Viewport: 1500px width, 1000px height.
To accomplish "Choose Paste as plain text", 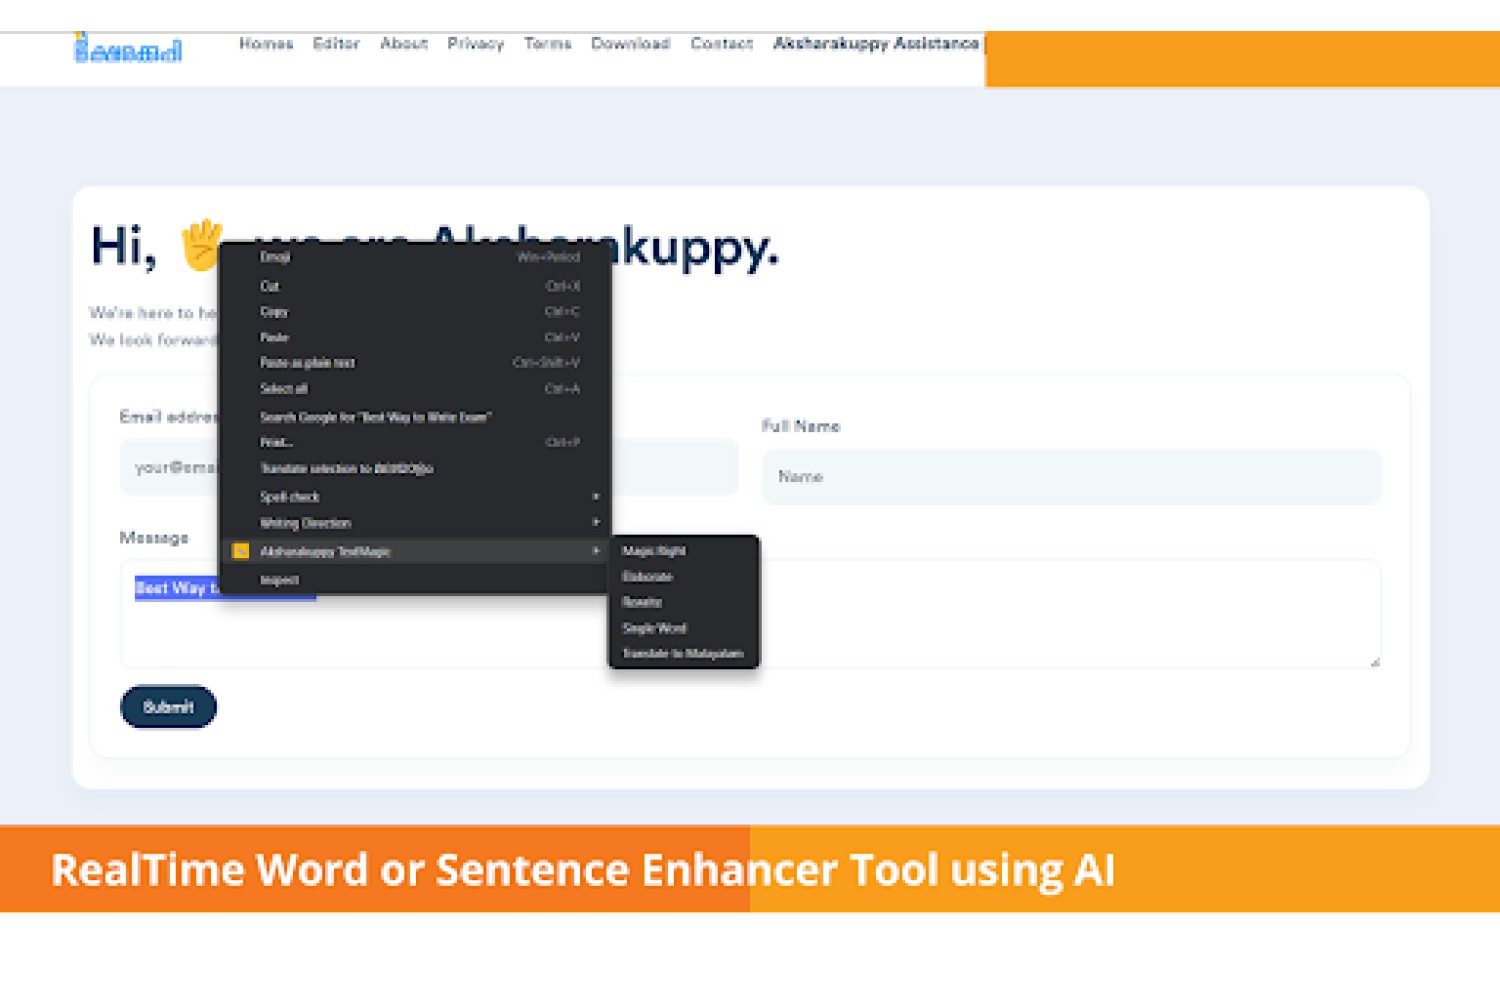I will pos(414,363).
